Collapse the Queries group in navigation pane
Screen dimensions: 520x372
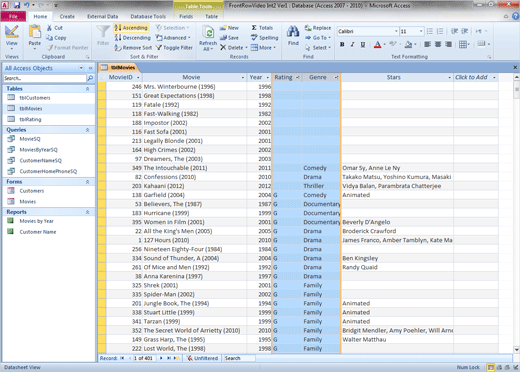tap(88, 130)
